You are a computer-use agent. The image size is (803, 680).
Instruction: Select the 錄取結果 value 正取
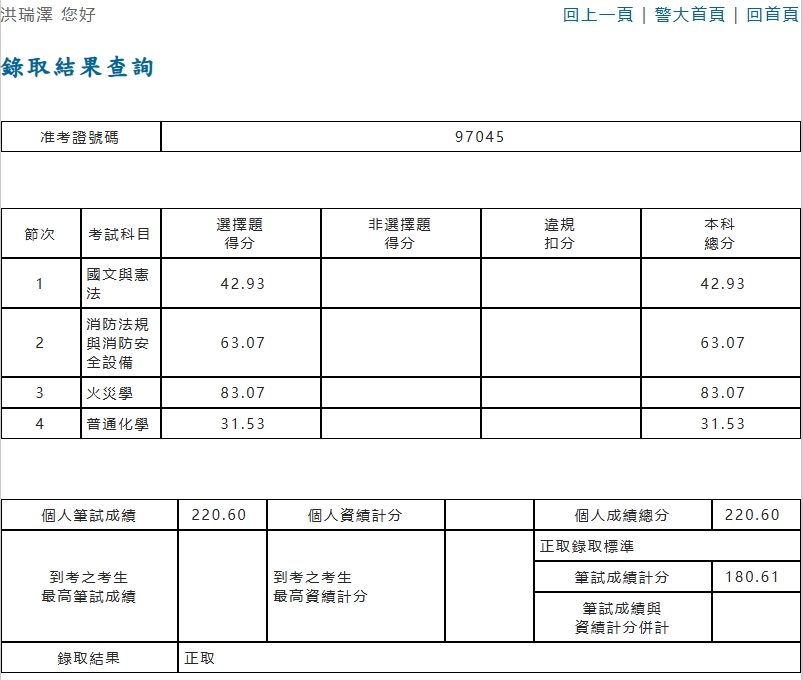(x=194, y=658)
